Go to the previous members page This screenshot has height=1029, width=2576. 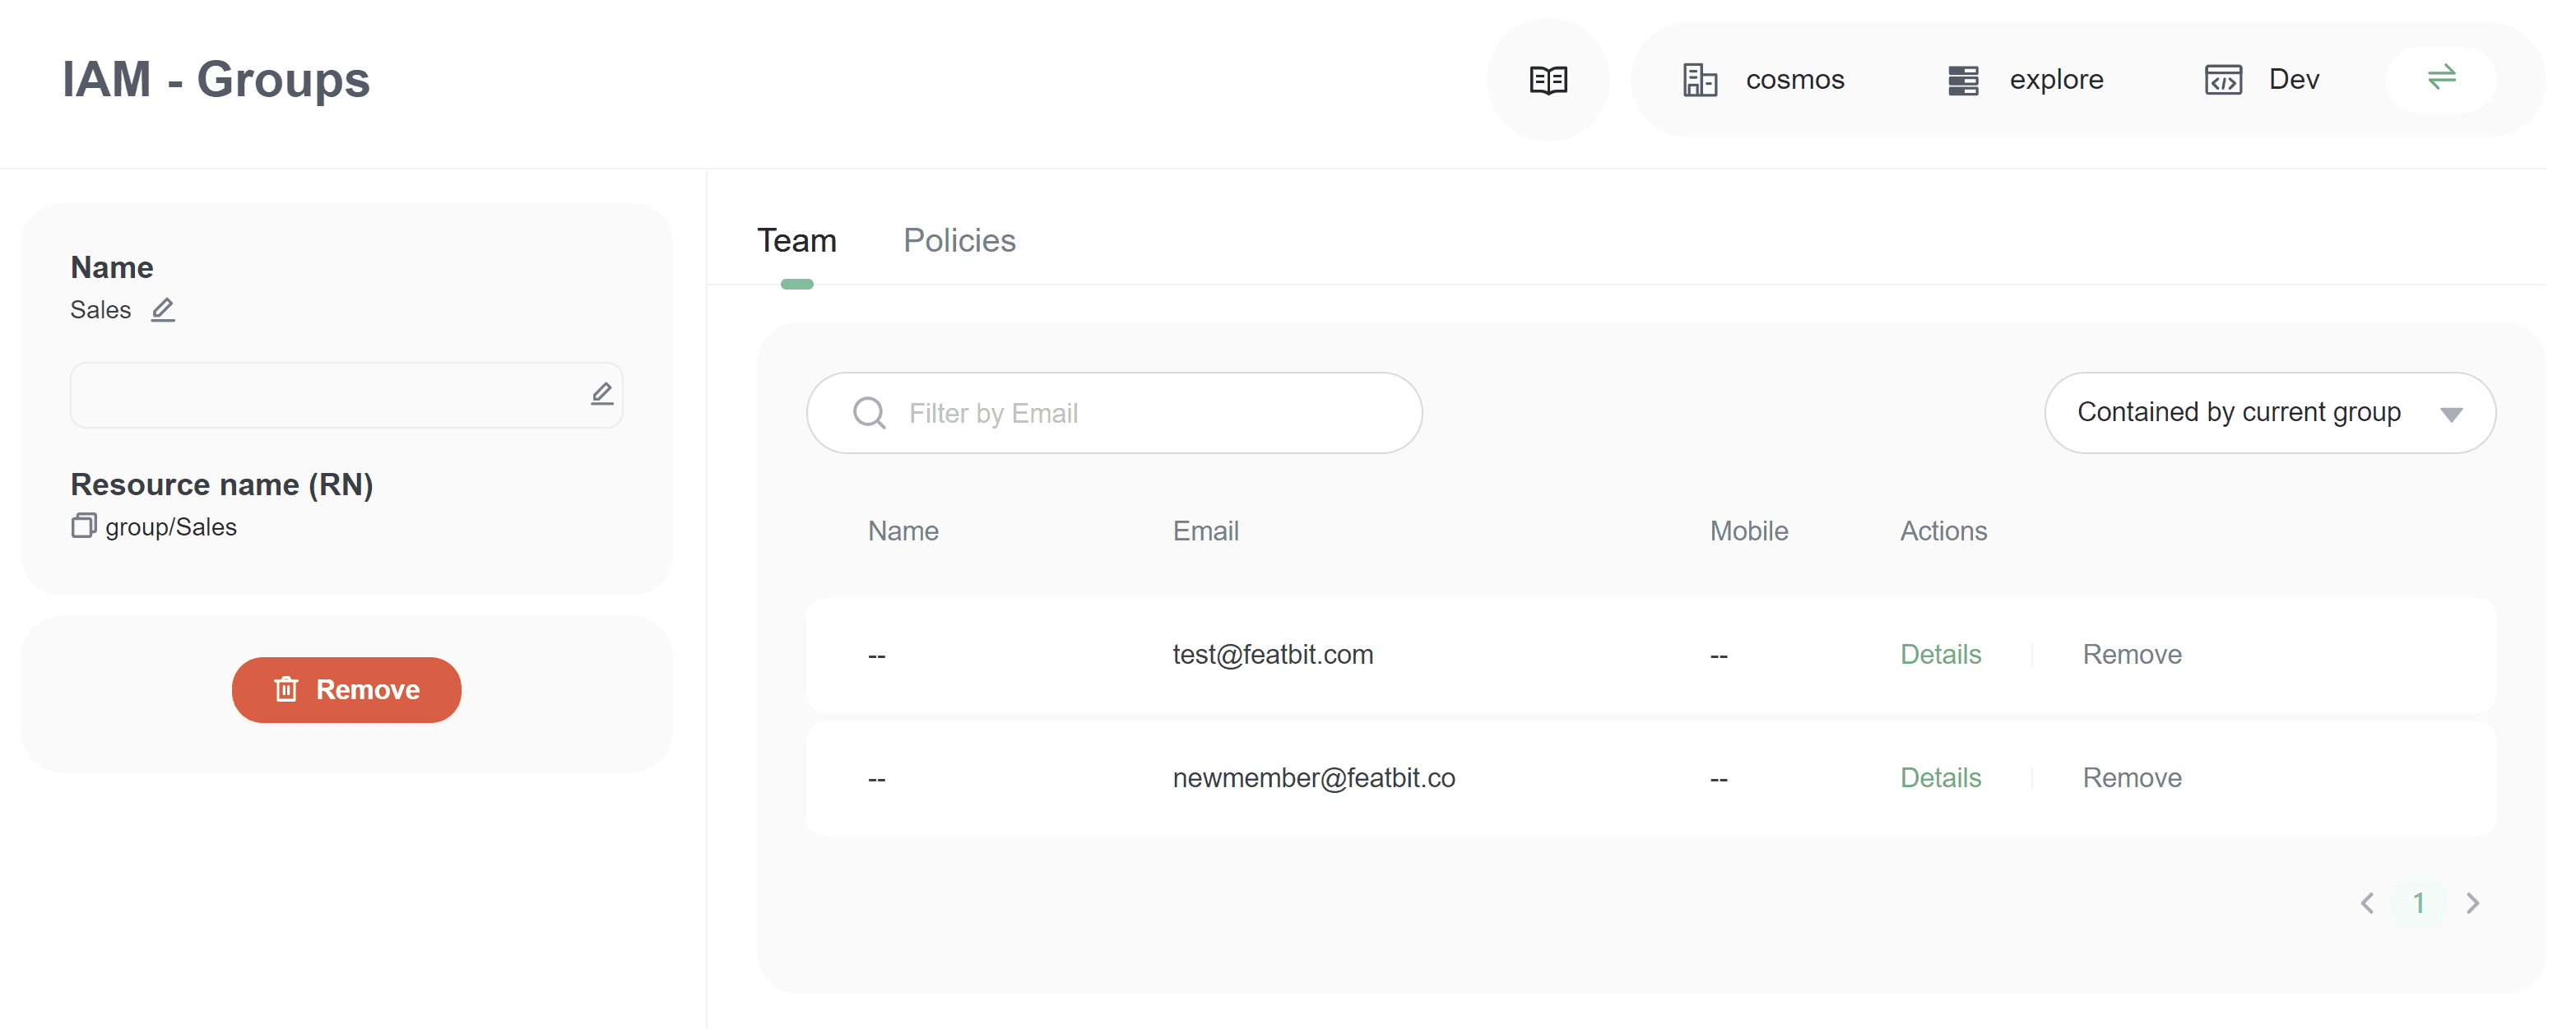click(x=2366, y=903)
